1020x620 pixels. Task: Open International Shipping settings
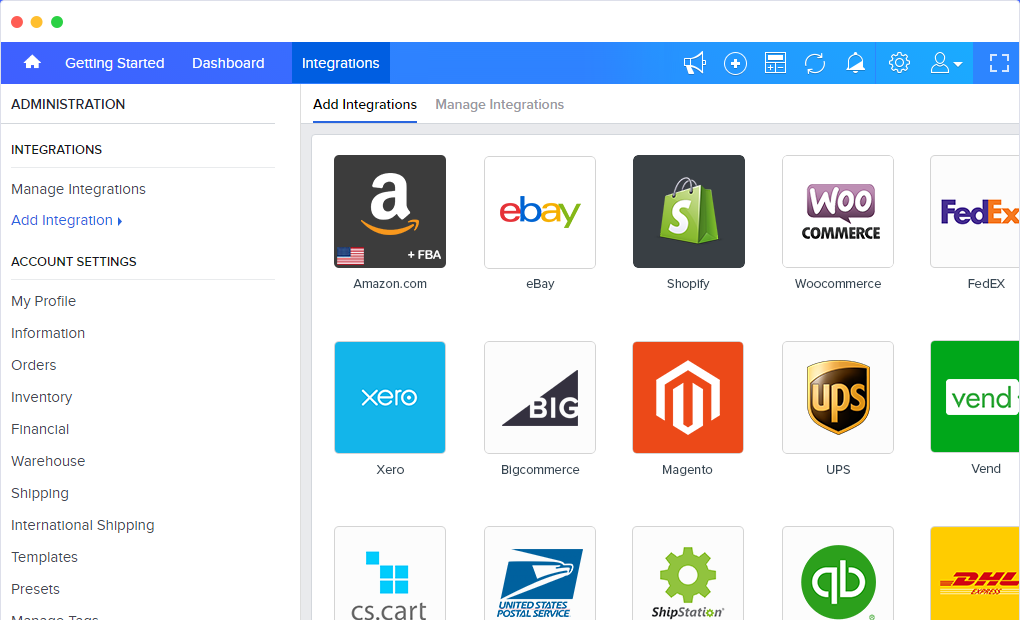(83, 525)
